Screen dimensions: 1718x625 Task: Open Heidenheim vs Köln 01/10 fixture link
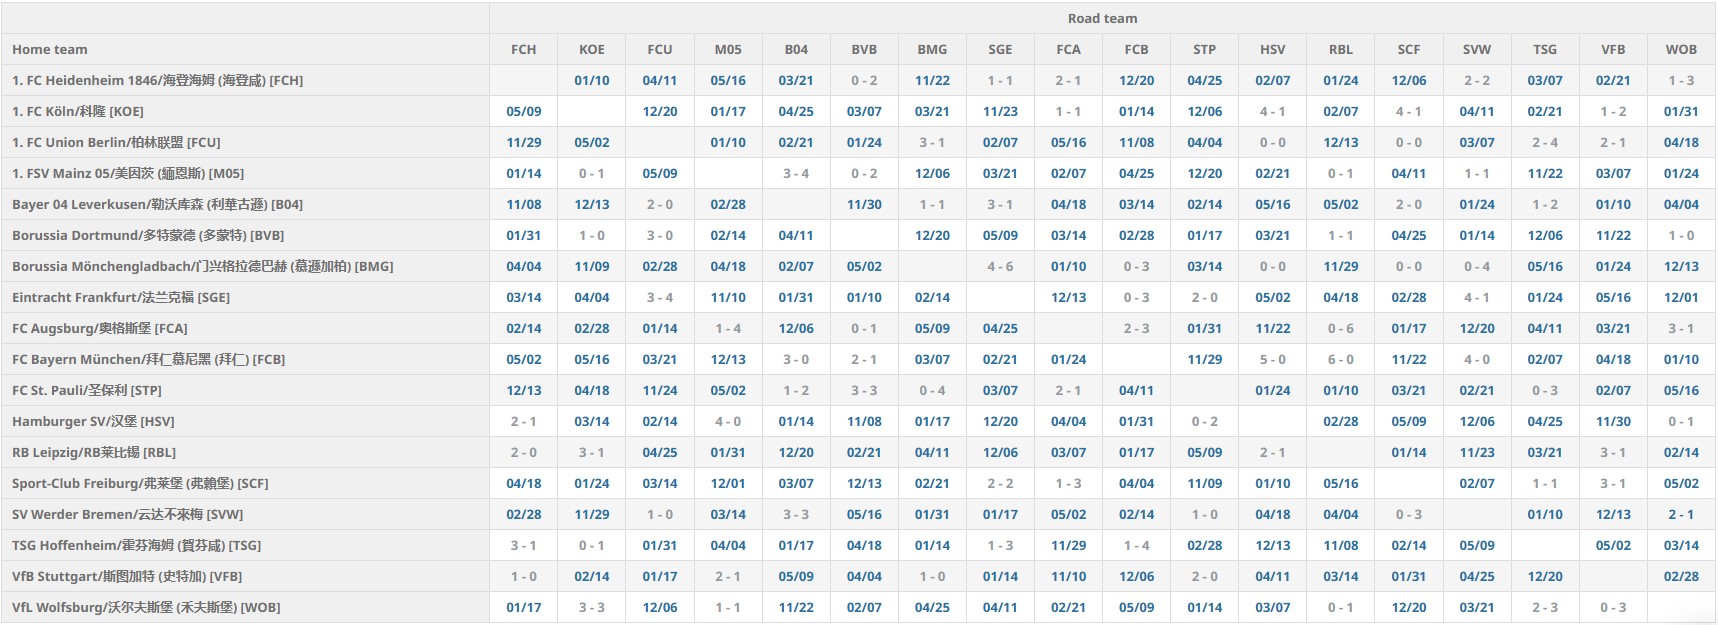(x=592, y=80)
